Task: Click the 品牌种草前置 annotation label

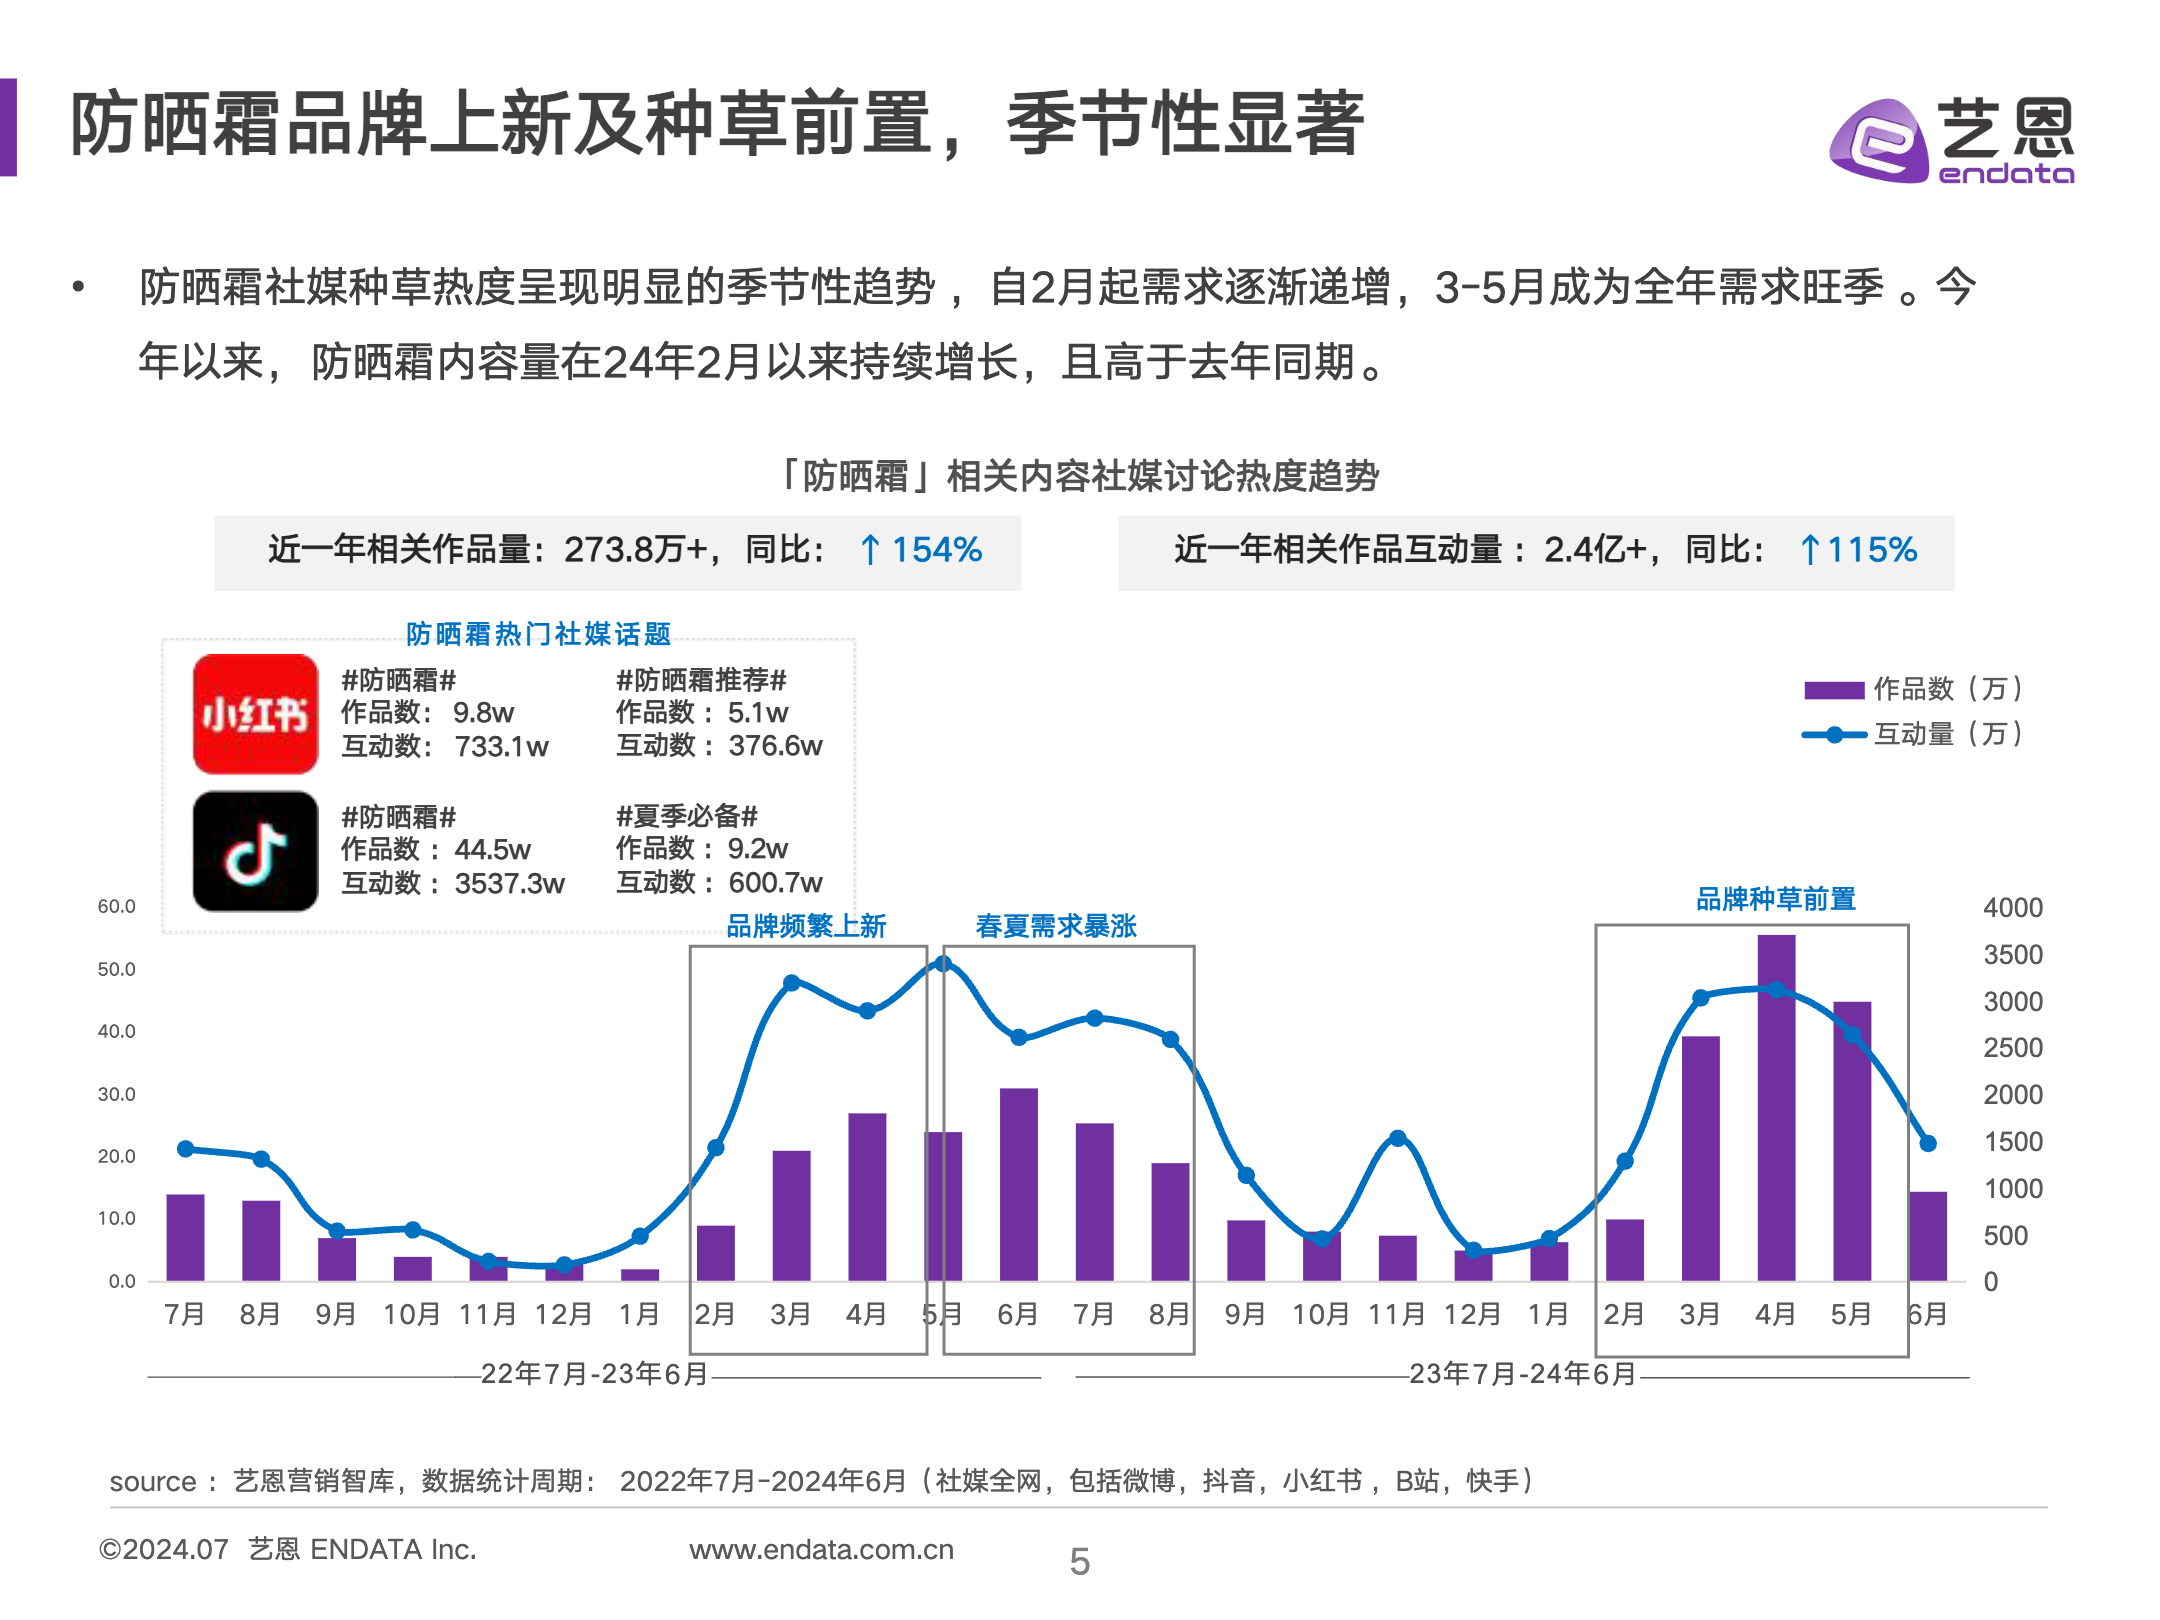Action: 1775,899
